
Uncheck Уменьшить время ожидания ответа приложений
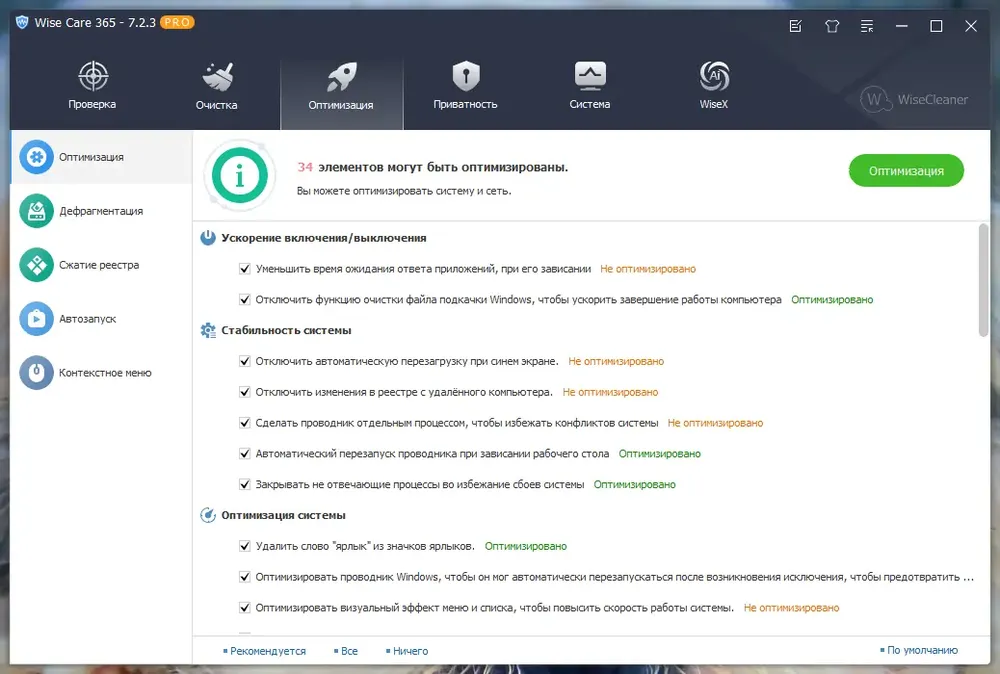pyautogui.click(x=244, y=268)
